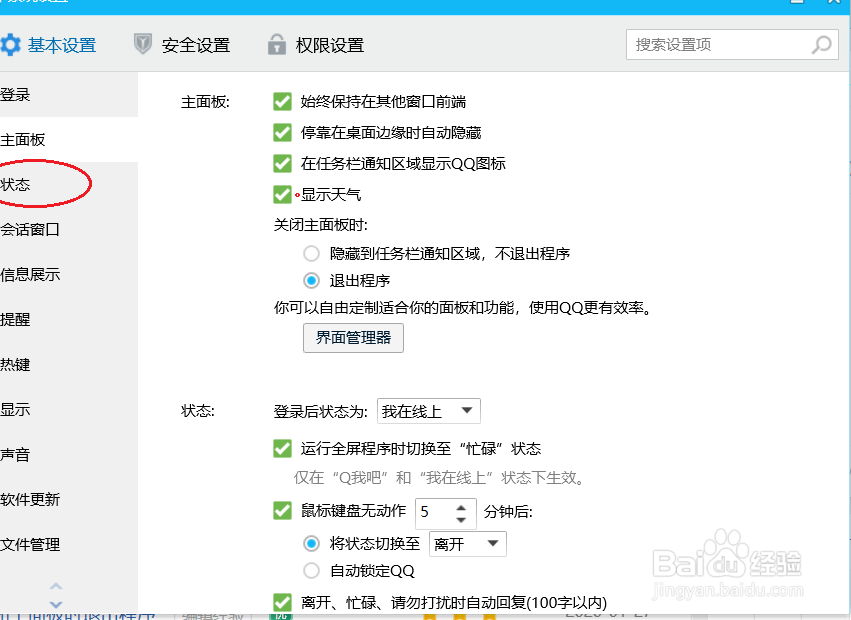Select the 自动锁定QQ radio button
The image size is (851, 620).
pos(311,571)
